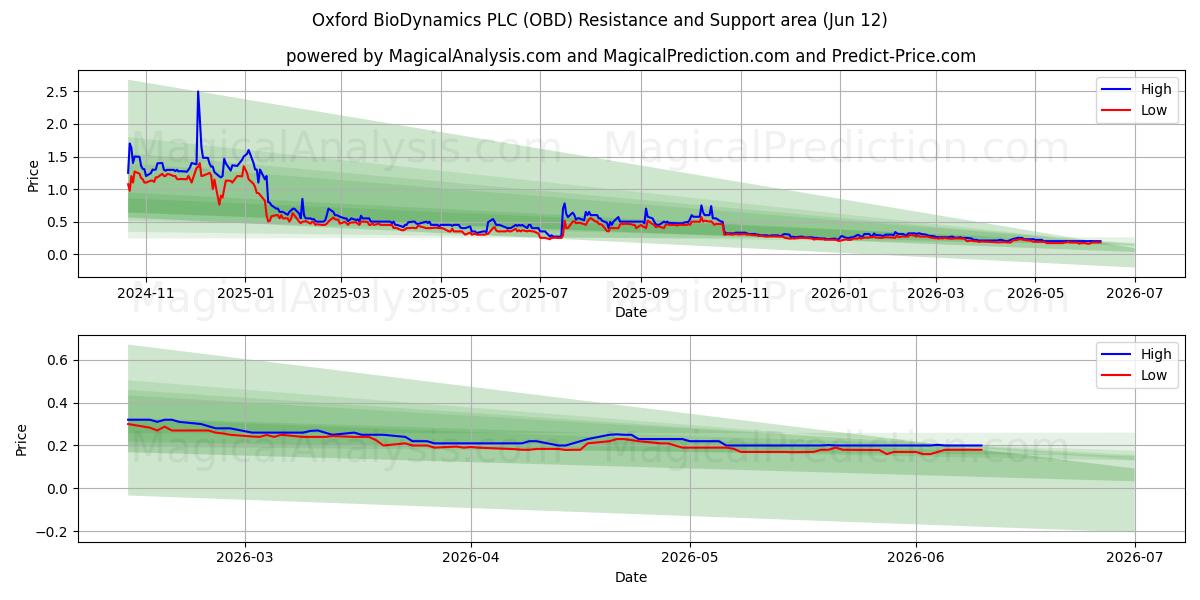Click the bottom chart y-axis value '−0.2'
Image resolution: width=1200 pixels, height=600 pixels.
point(51,532)
